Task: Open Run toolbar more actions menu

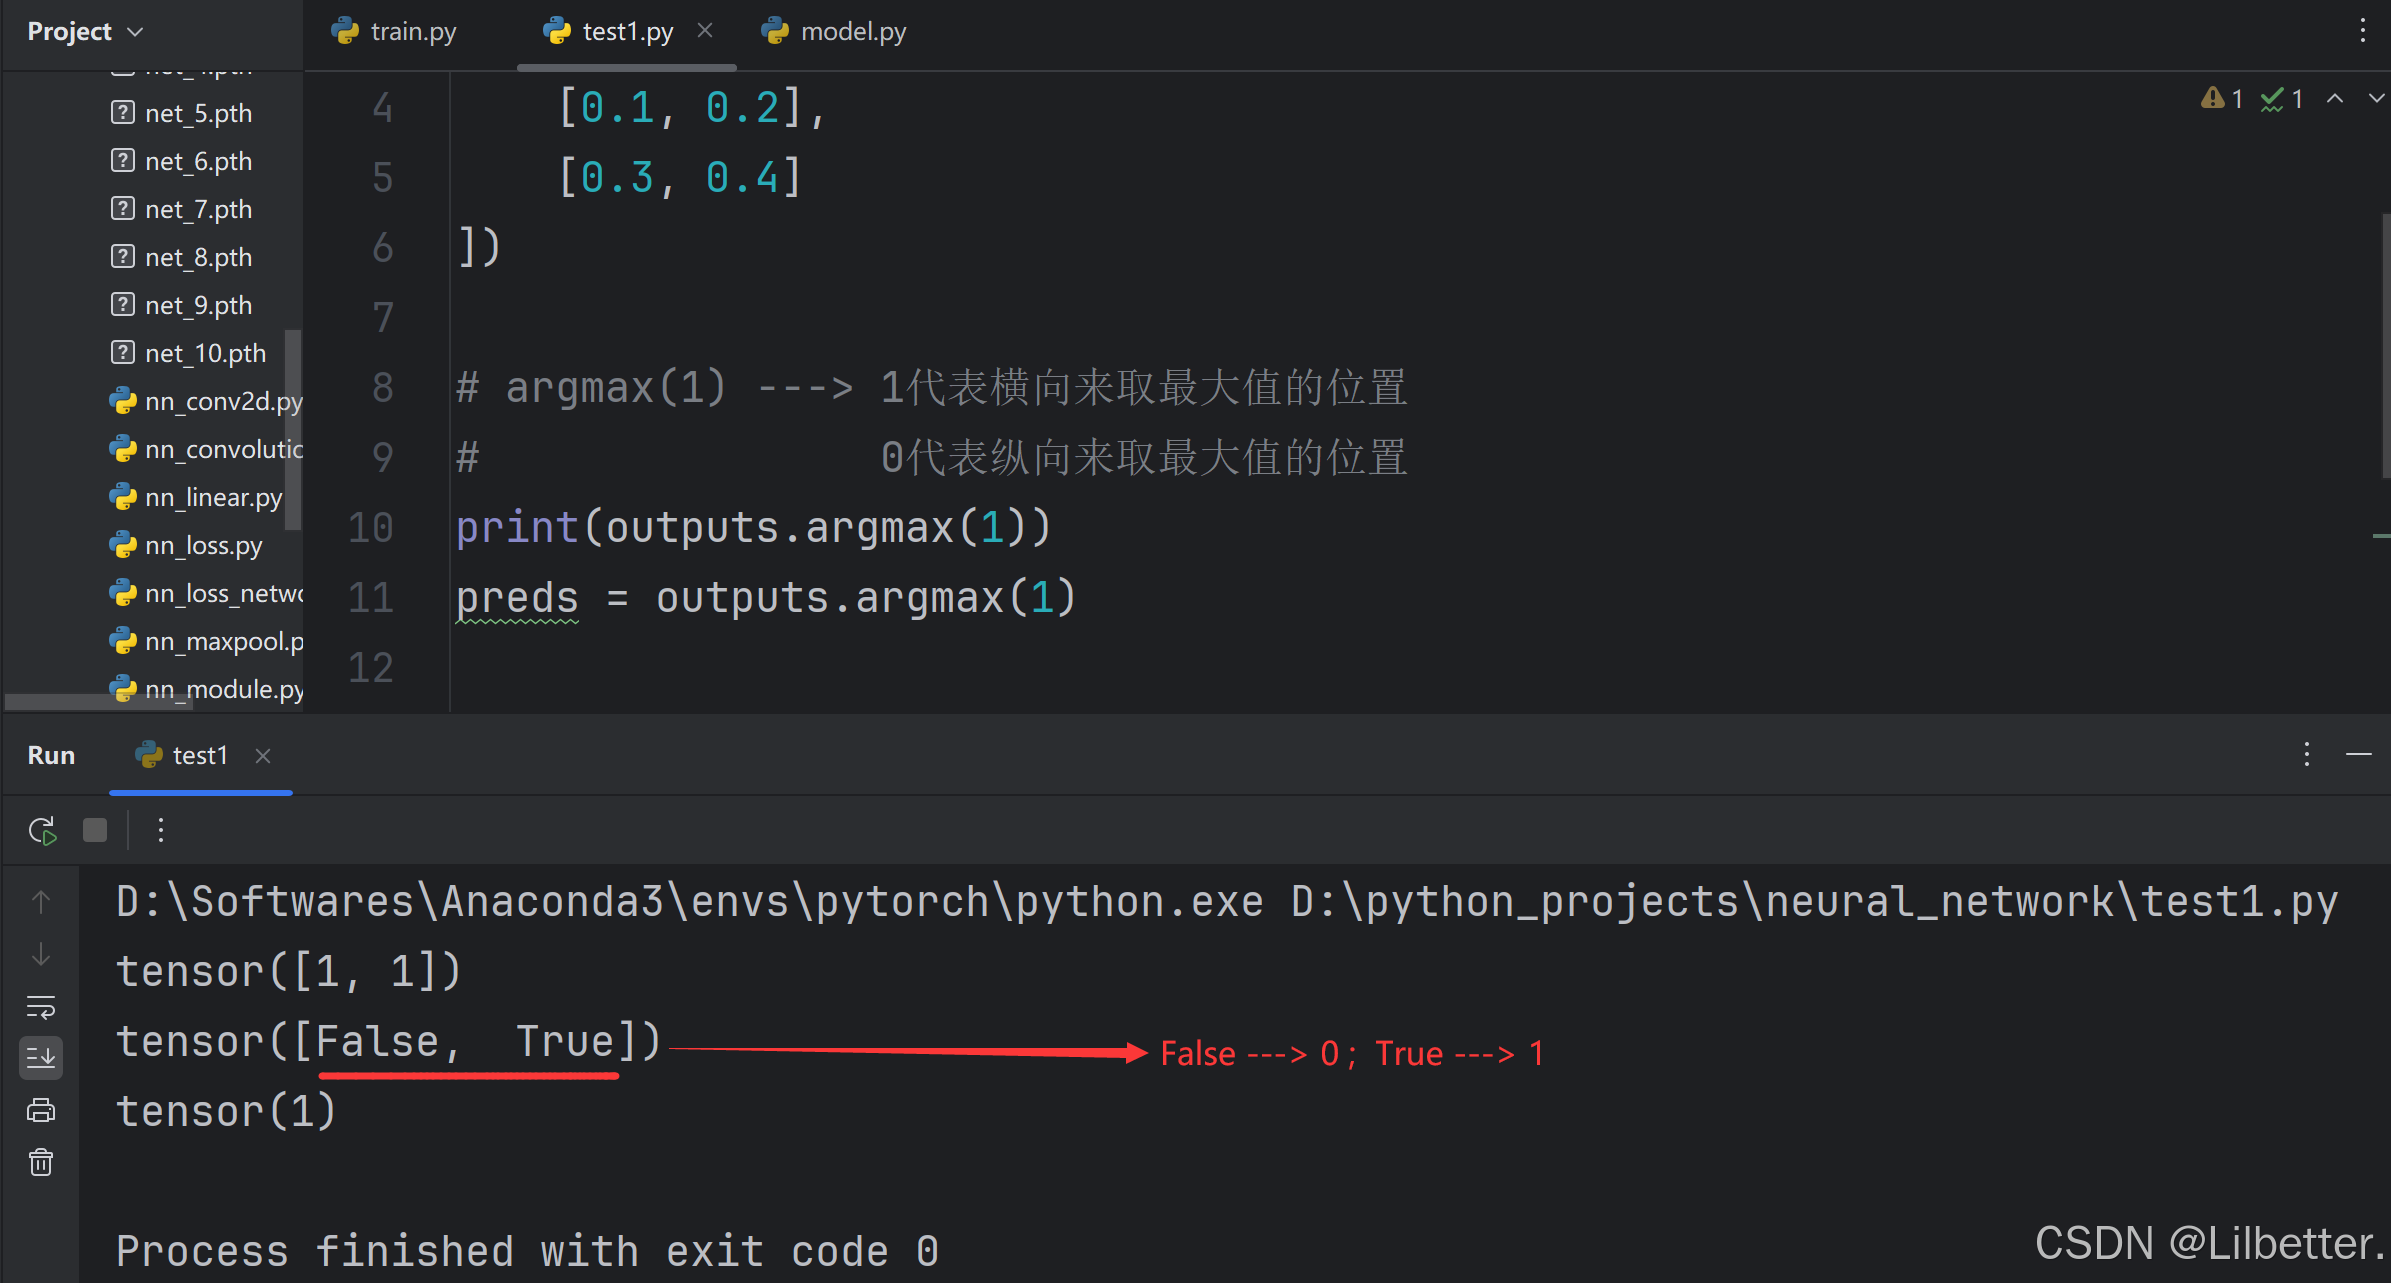Action: pos(161,830)
